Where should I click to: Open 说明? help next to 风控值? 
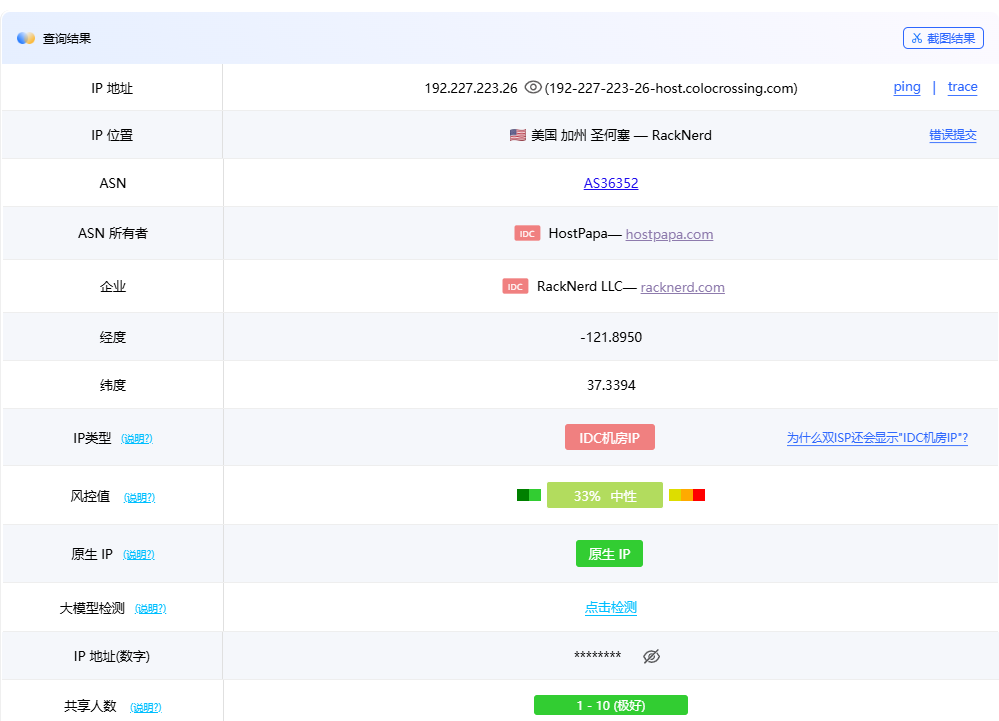coord(140,497)
